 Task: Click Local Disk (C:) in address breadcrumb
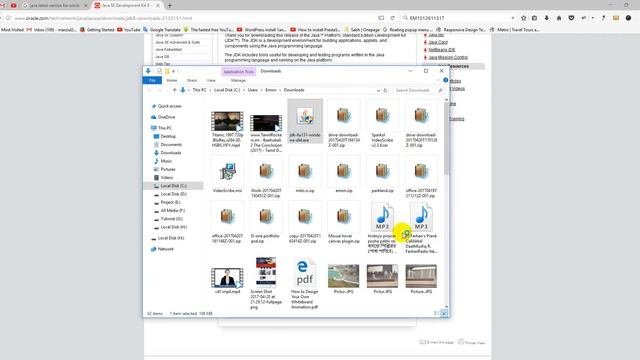click(227, 90)
